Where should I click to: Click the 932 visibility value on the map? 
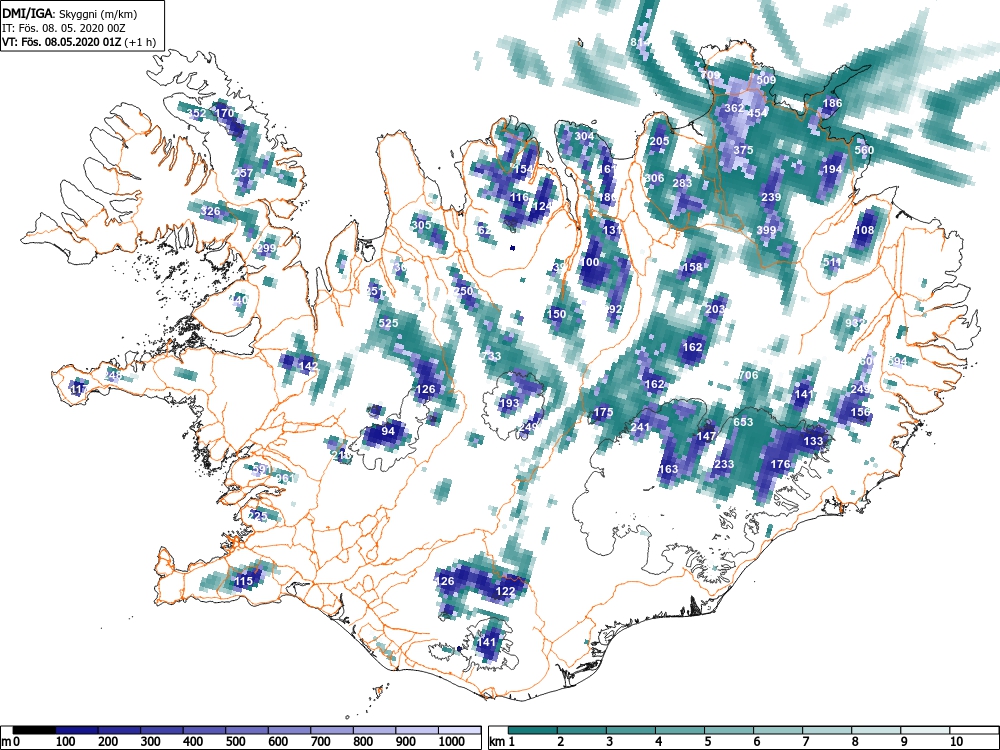(855, 323)
